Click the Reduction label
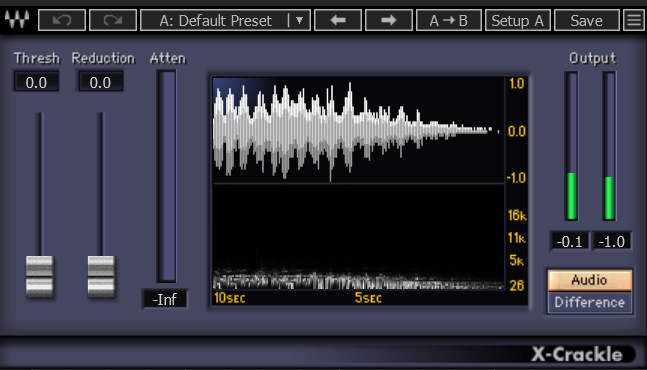 [x=103, y=58]
